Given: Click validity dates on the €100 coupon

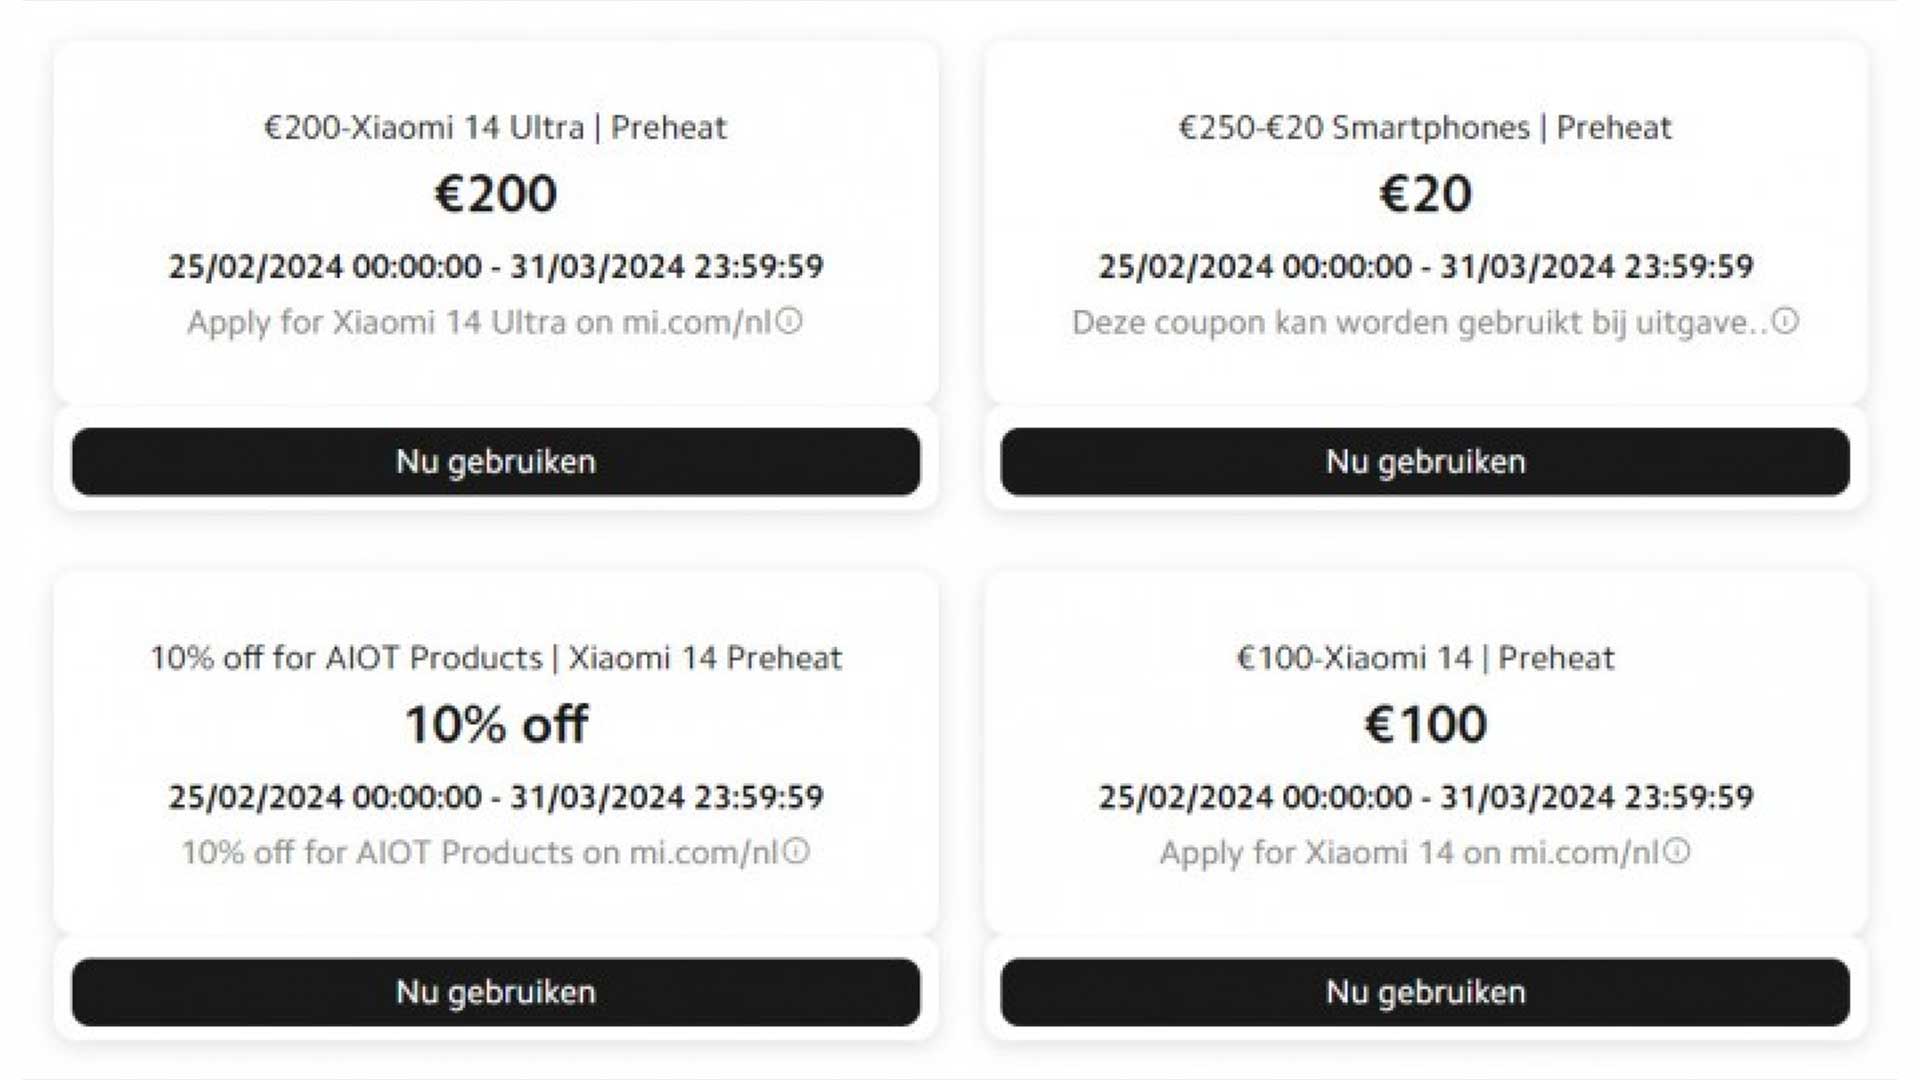Looking at the screenshot, I should coord(1425,797).
